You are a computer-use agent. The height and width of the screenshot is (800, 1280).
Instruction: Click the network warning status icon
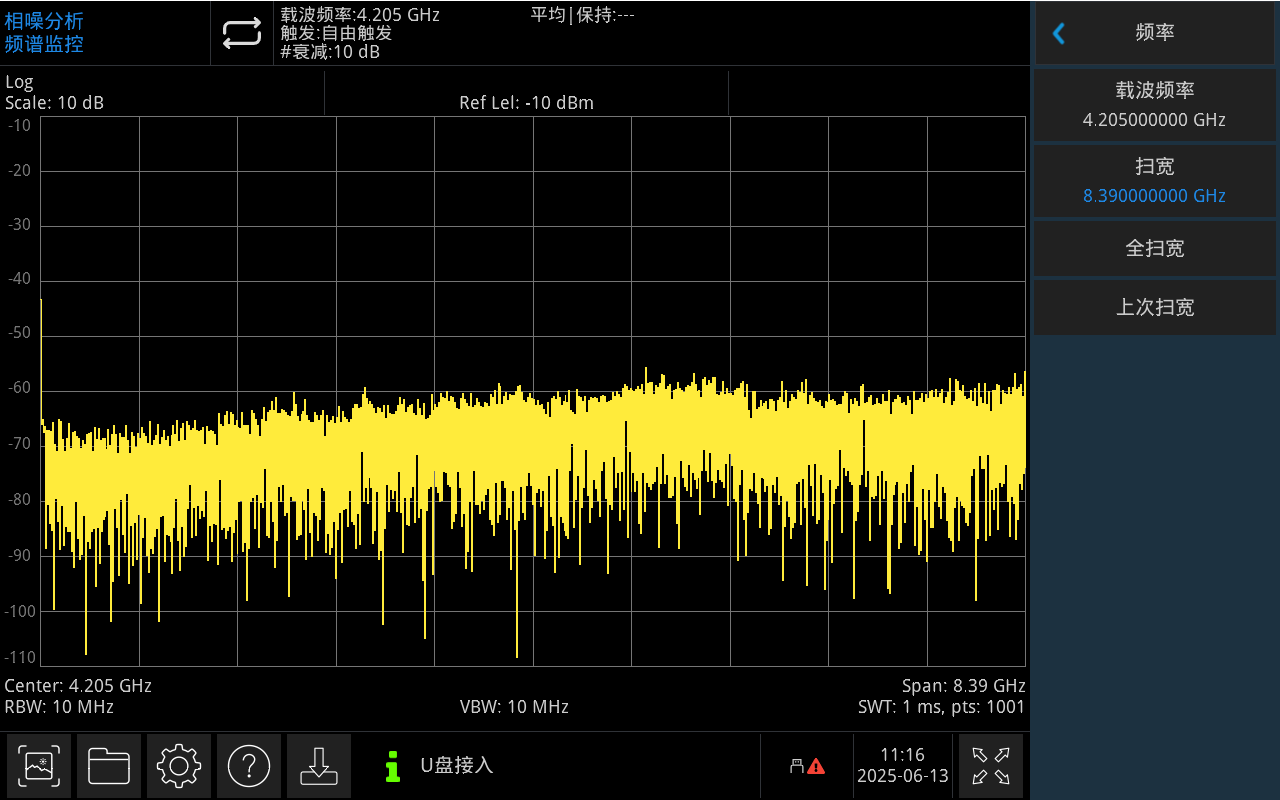click(807, 766)
